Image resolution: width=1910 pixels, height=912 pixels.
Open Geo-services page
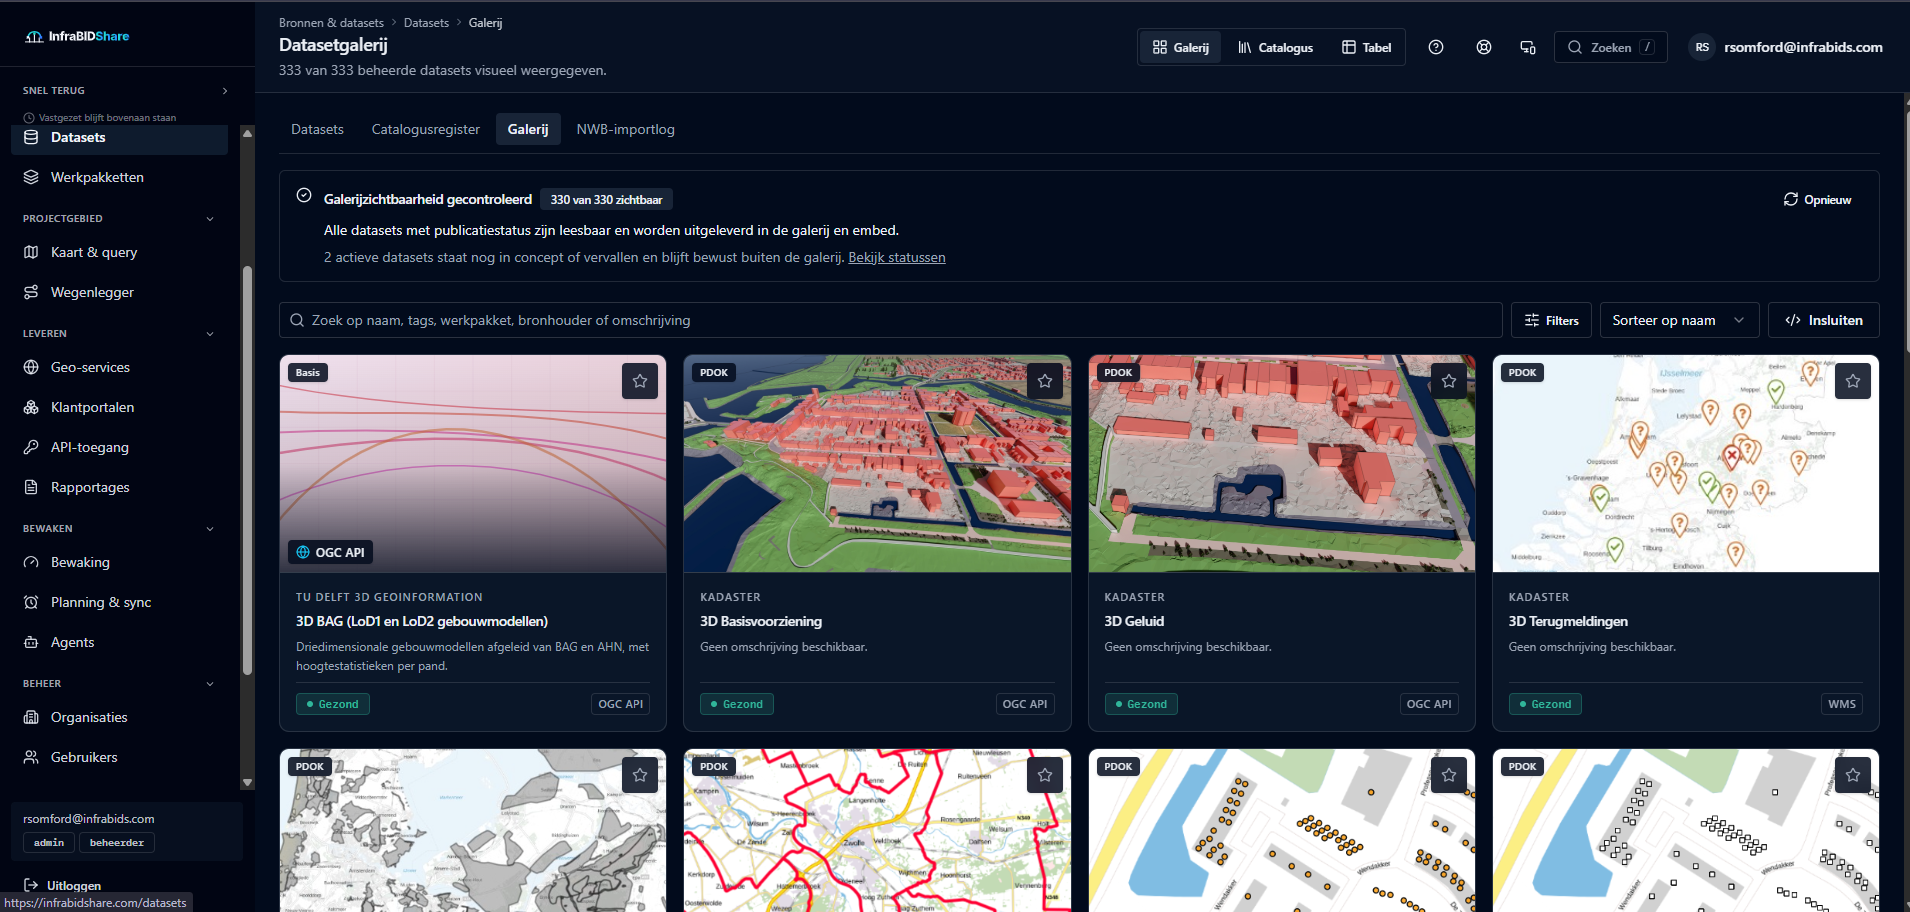pyautogui.click(x=119, y=367)
